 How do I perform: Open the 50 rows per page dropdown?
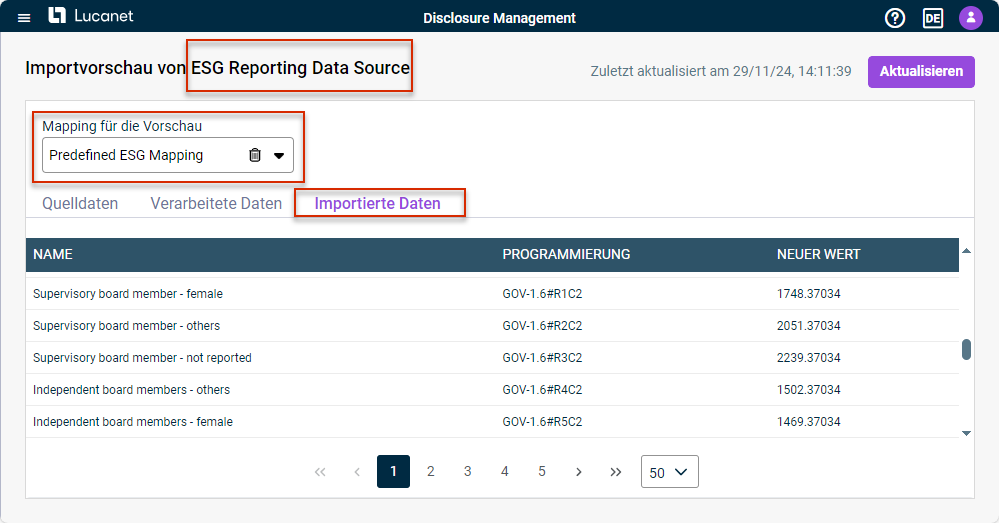(670, 471)
